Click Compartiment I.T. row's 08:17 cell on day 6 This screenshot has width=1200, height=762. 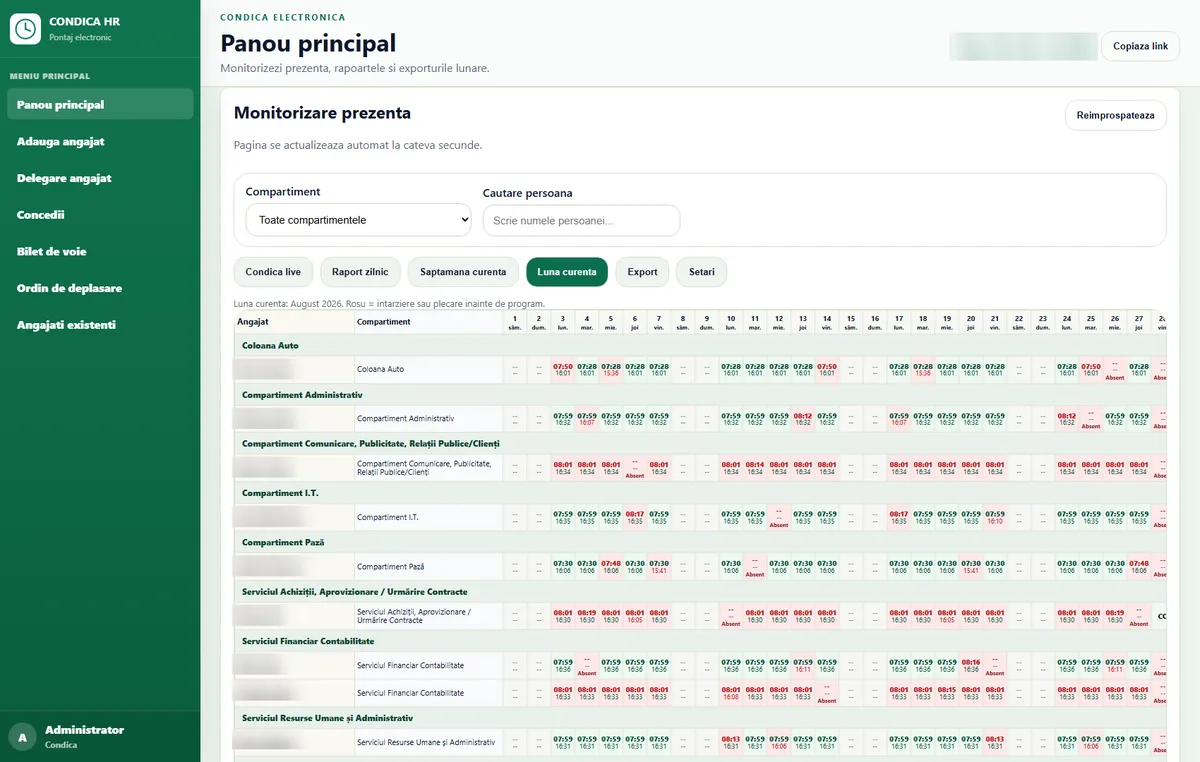pyautogui.click(x=635, y=517)
